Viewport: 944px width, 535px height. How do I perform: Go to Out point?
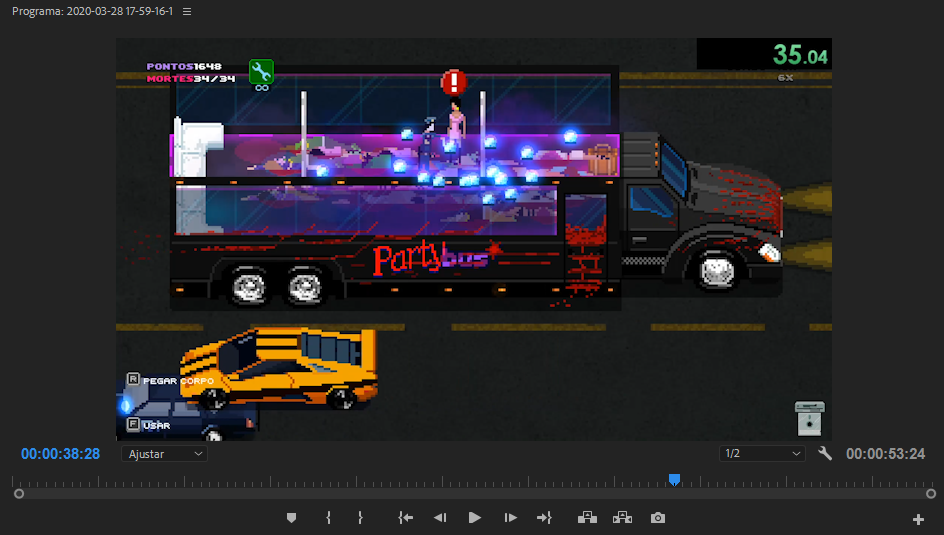click(x=544, y=518)
